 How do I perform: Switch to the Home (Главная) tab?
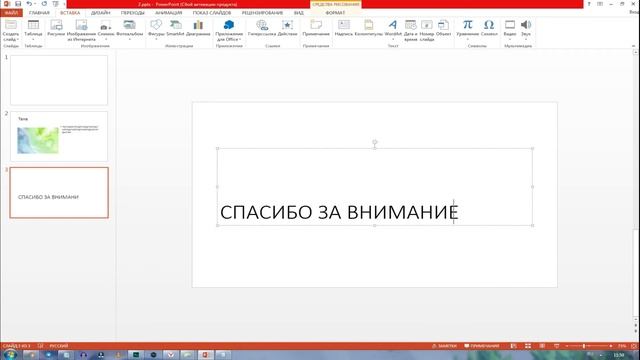[x=39, y=13]
